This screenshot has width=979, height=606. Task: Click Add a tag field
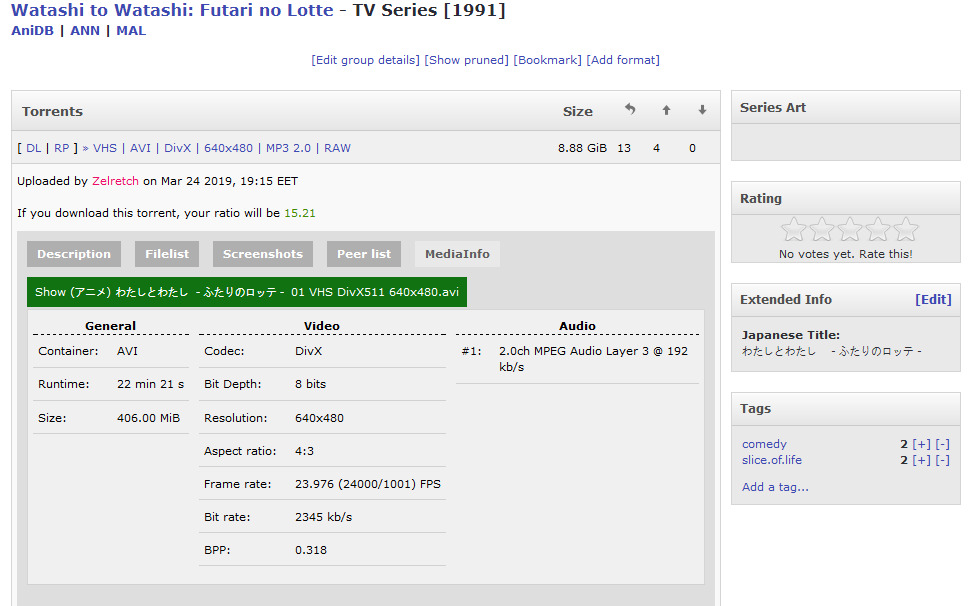coord(775,487)
